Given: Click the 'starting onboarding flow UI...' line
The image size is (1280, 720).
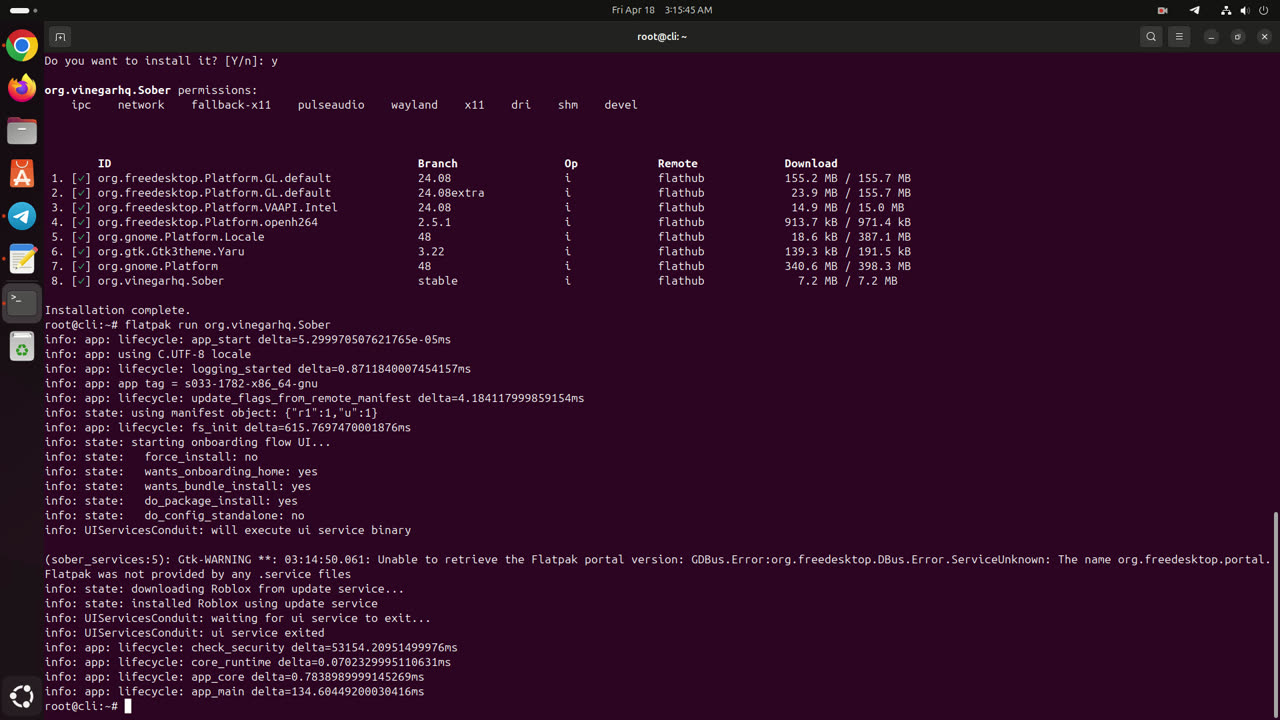Looking at the screenshot, I should click(187, 442).
